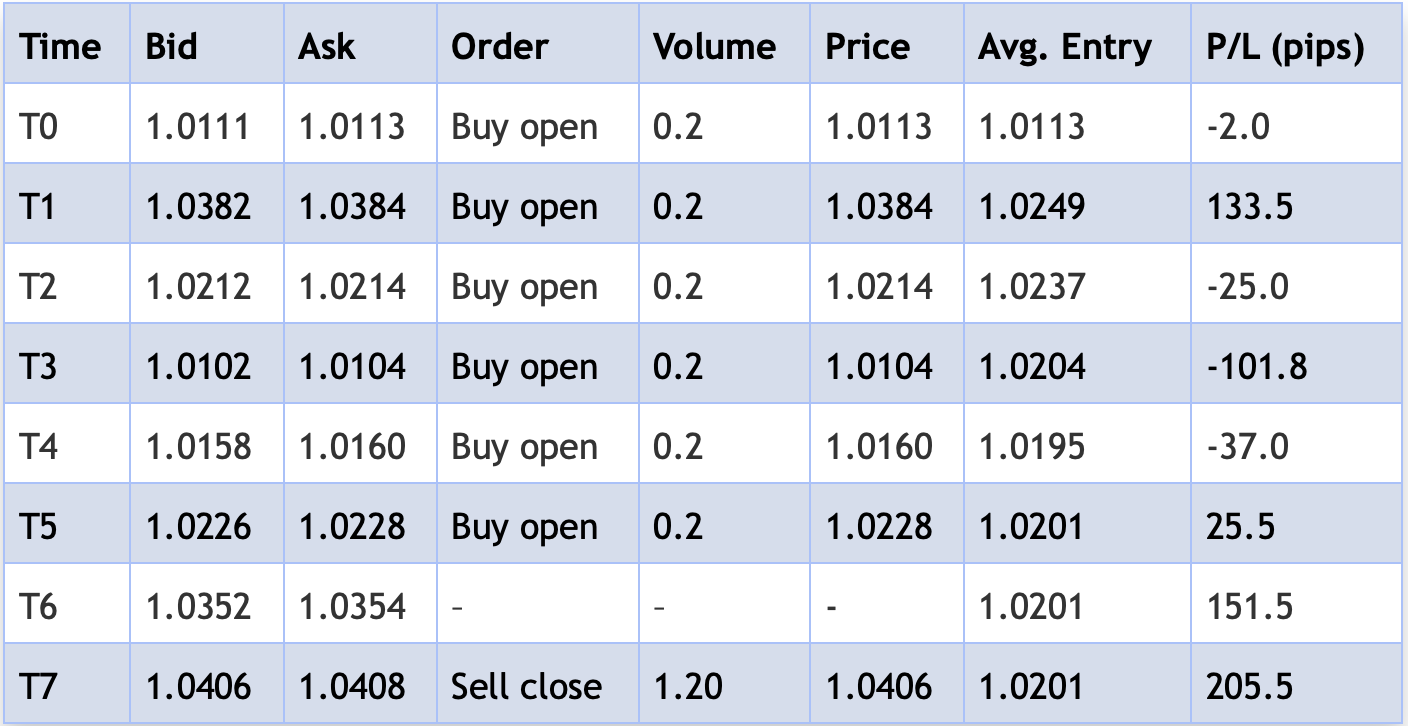Click the Time column header
Screen dimensions: 1408x726
[x=60, y=47]
